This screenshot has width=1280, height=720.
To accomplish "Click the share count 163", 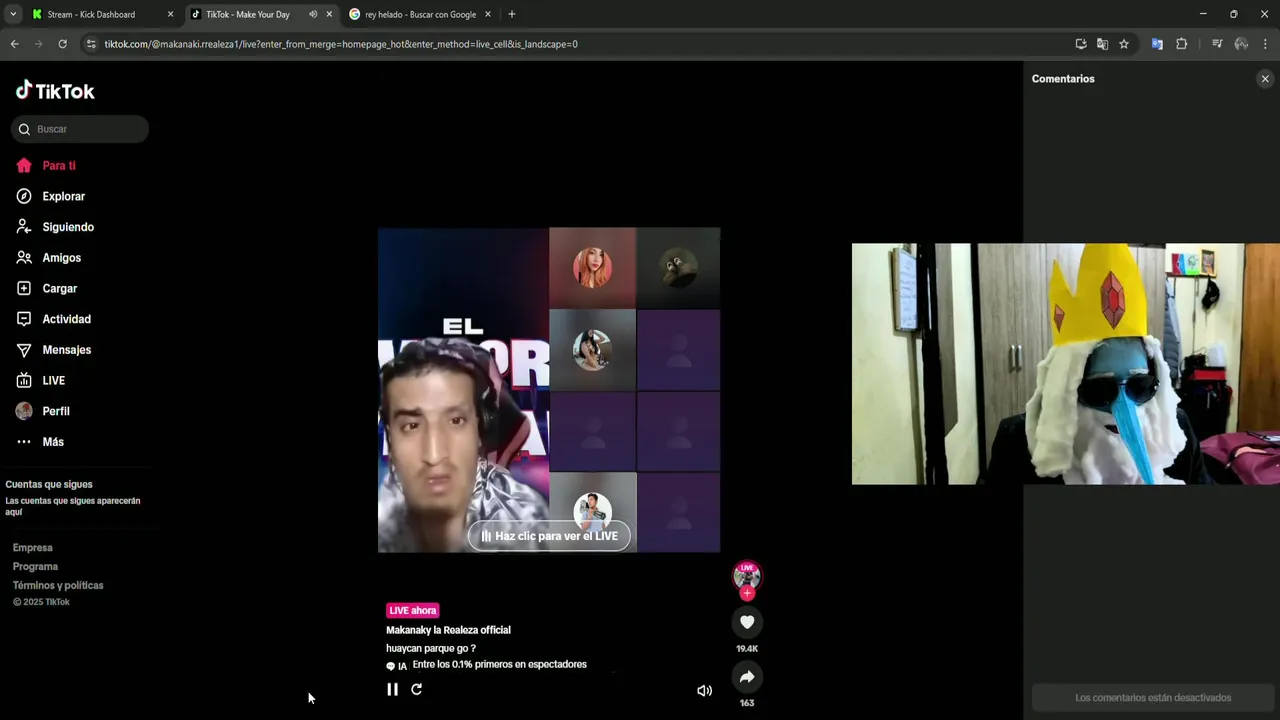I will coord(747,703).
